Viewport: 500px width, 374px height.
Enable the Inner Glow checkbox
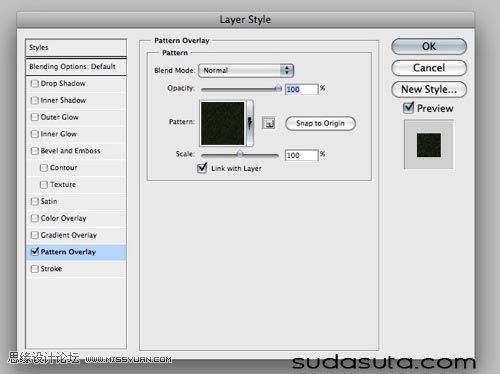pyautogui.click(x=34, y=134)
